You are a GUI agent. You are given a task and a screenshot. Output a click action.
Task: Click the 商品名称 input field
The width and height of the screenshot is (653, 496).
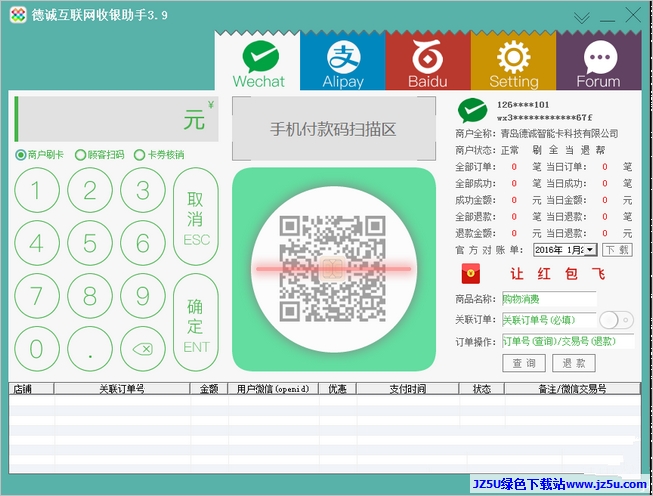(x=549, y=299)
